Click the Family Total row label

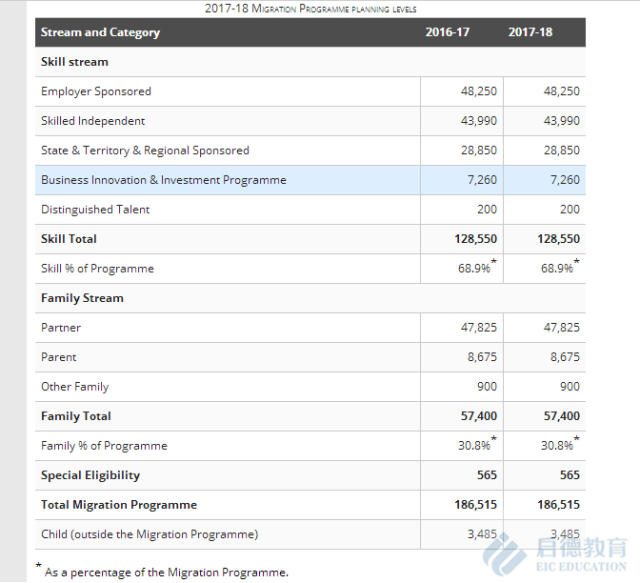click(76, 416)
